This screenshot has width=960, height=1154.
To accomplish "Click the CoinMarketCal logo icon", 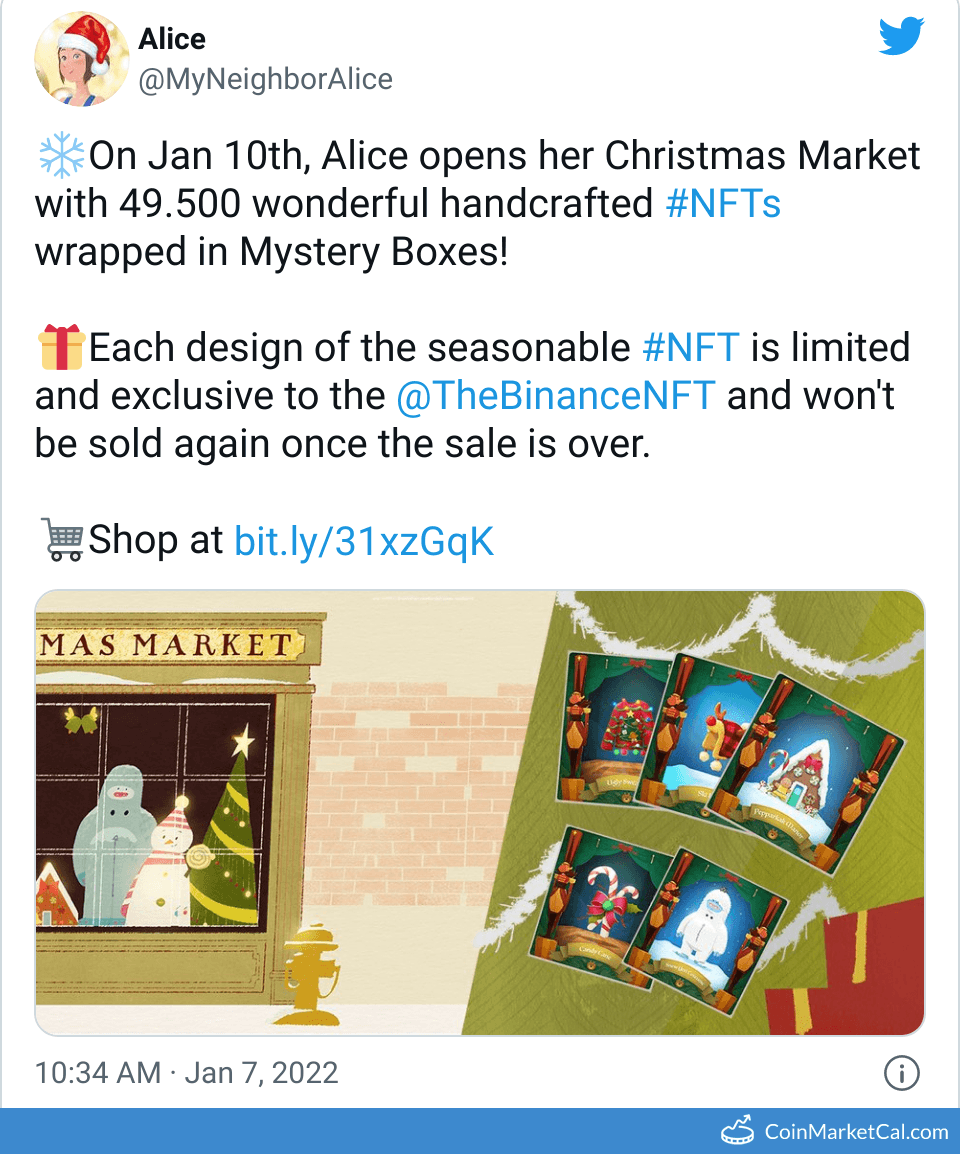I will (x=738, y=1130).
